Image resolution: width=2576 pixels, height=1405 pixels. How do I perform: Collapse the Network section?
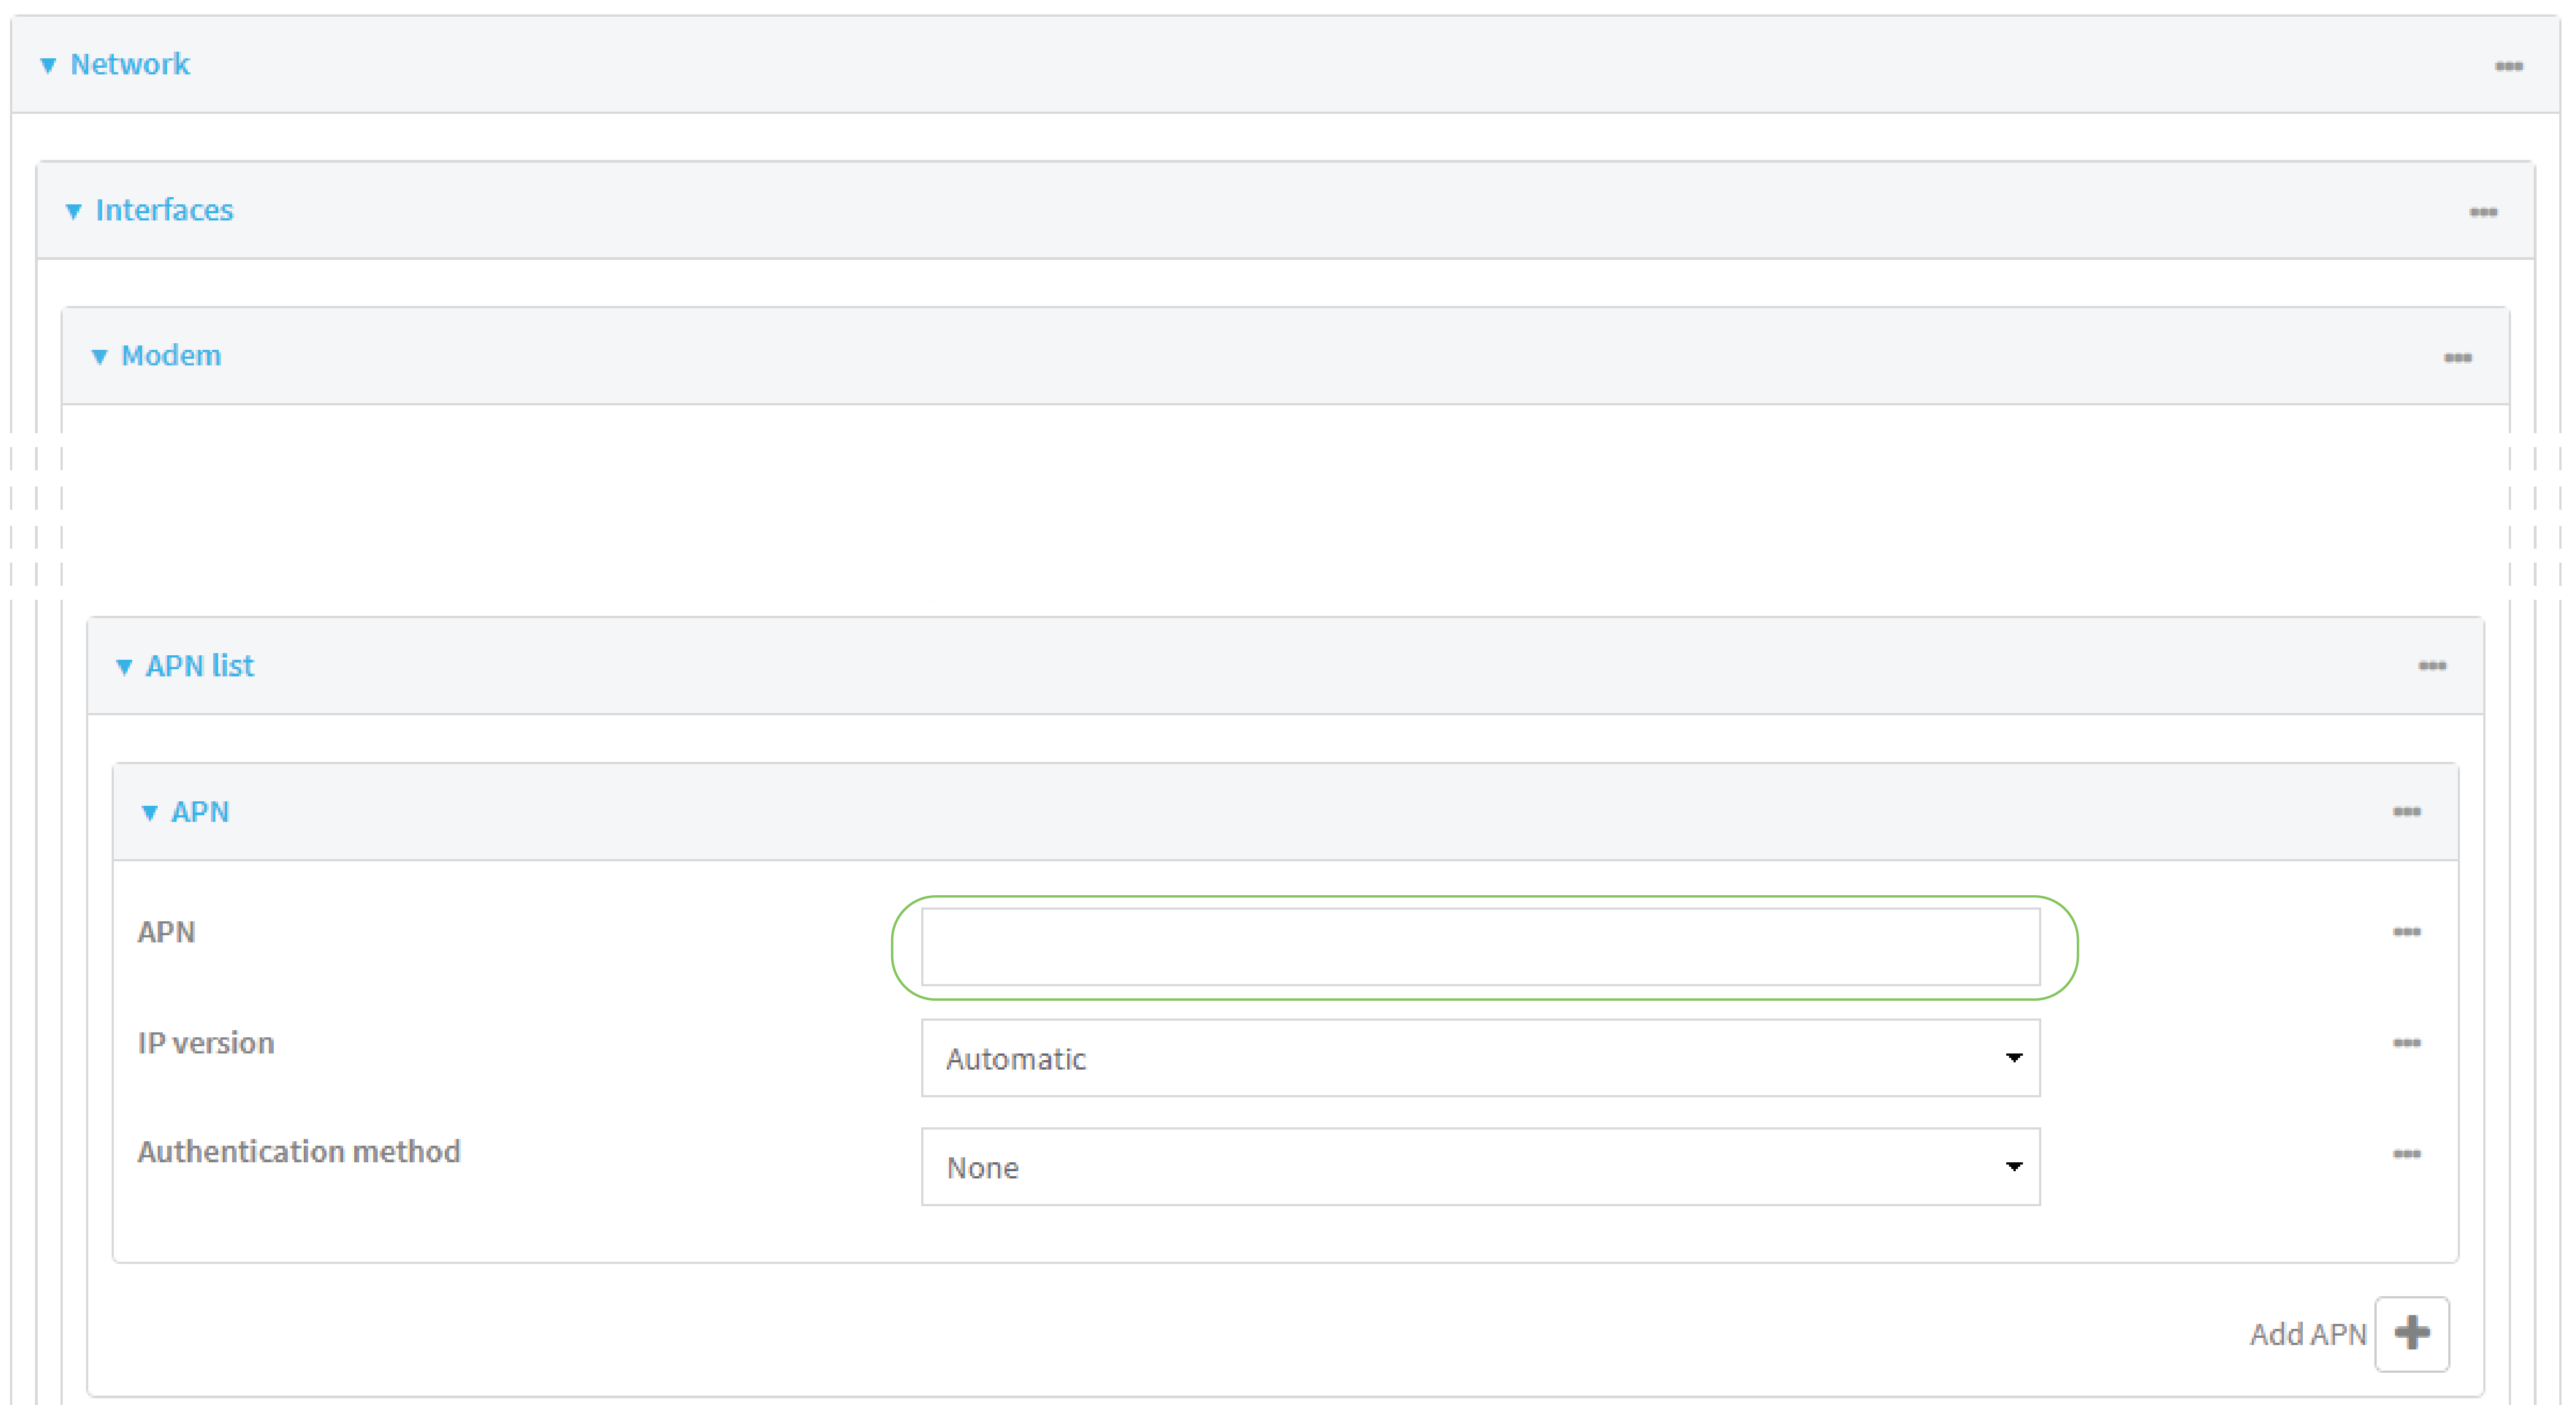47,64
